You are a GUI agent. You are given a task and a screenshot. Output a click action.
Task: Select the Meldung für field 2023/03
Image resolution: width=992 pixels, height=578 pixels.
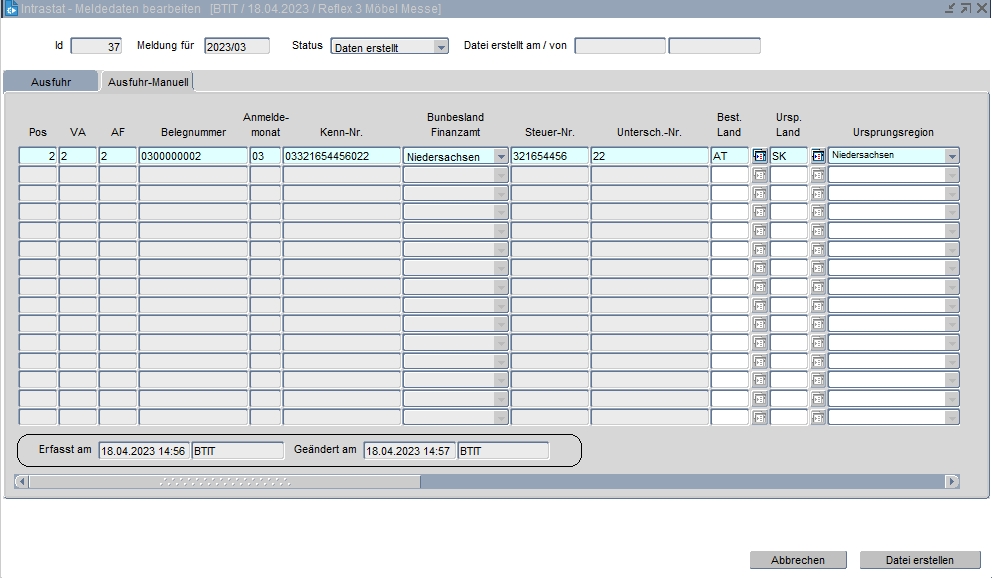click(x=236, y=46)
